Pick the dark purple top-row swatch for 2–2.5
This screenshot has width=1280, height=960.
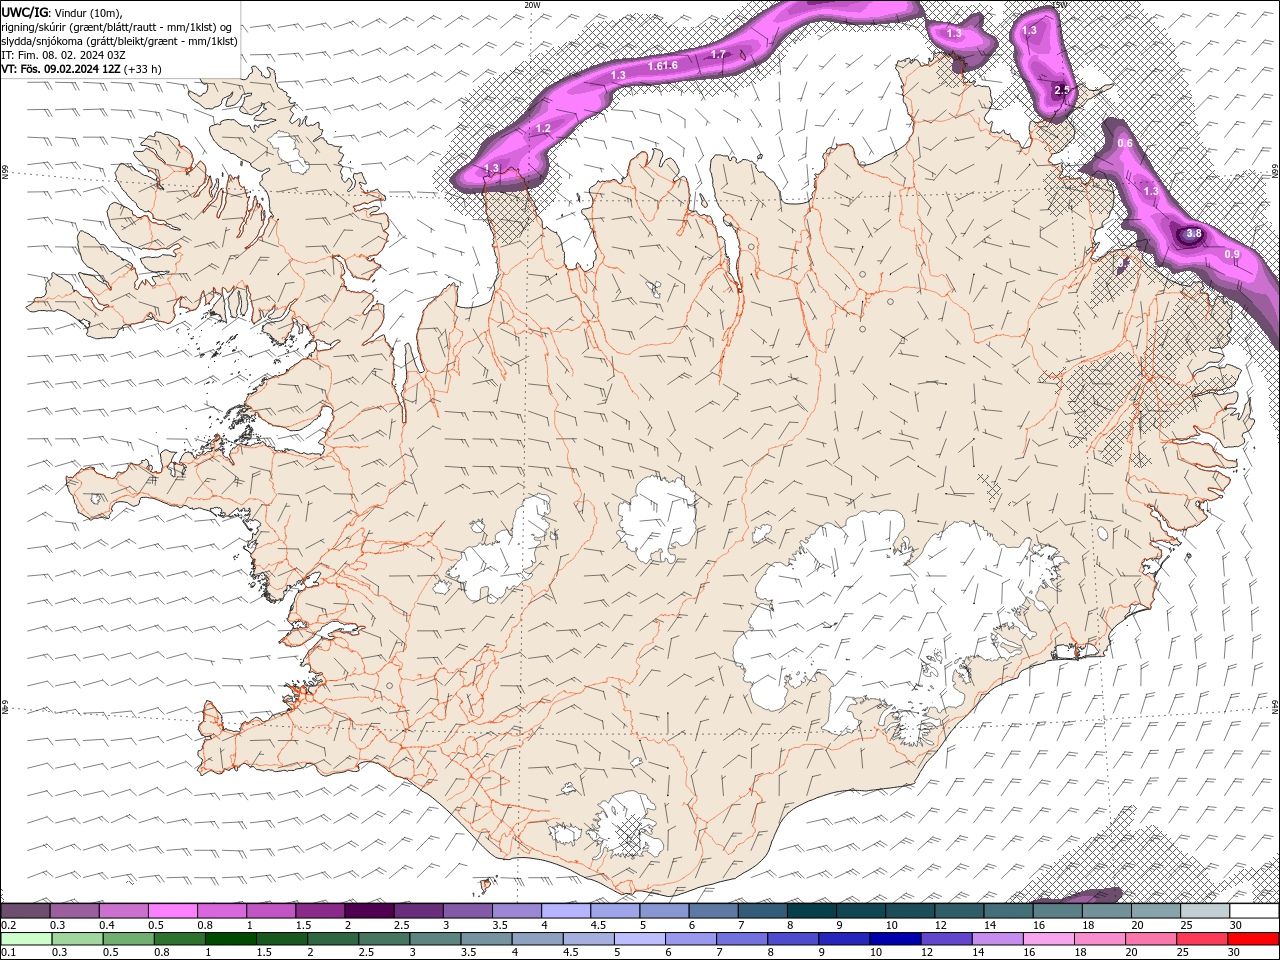(370, 910)
